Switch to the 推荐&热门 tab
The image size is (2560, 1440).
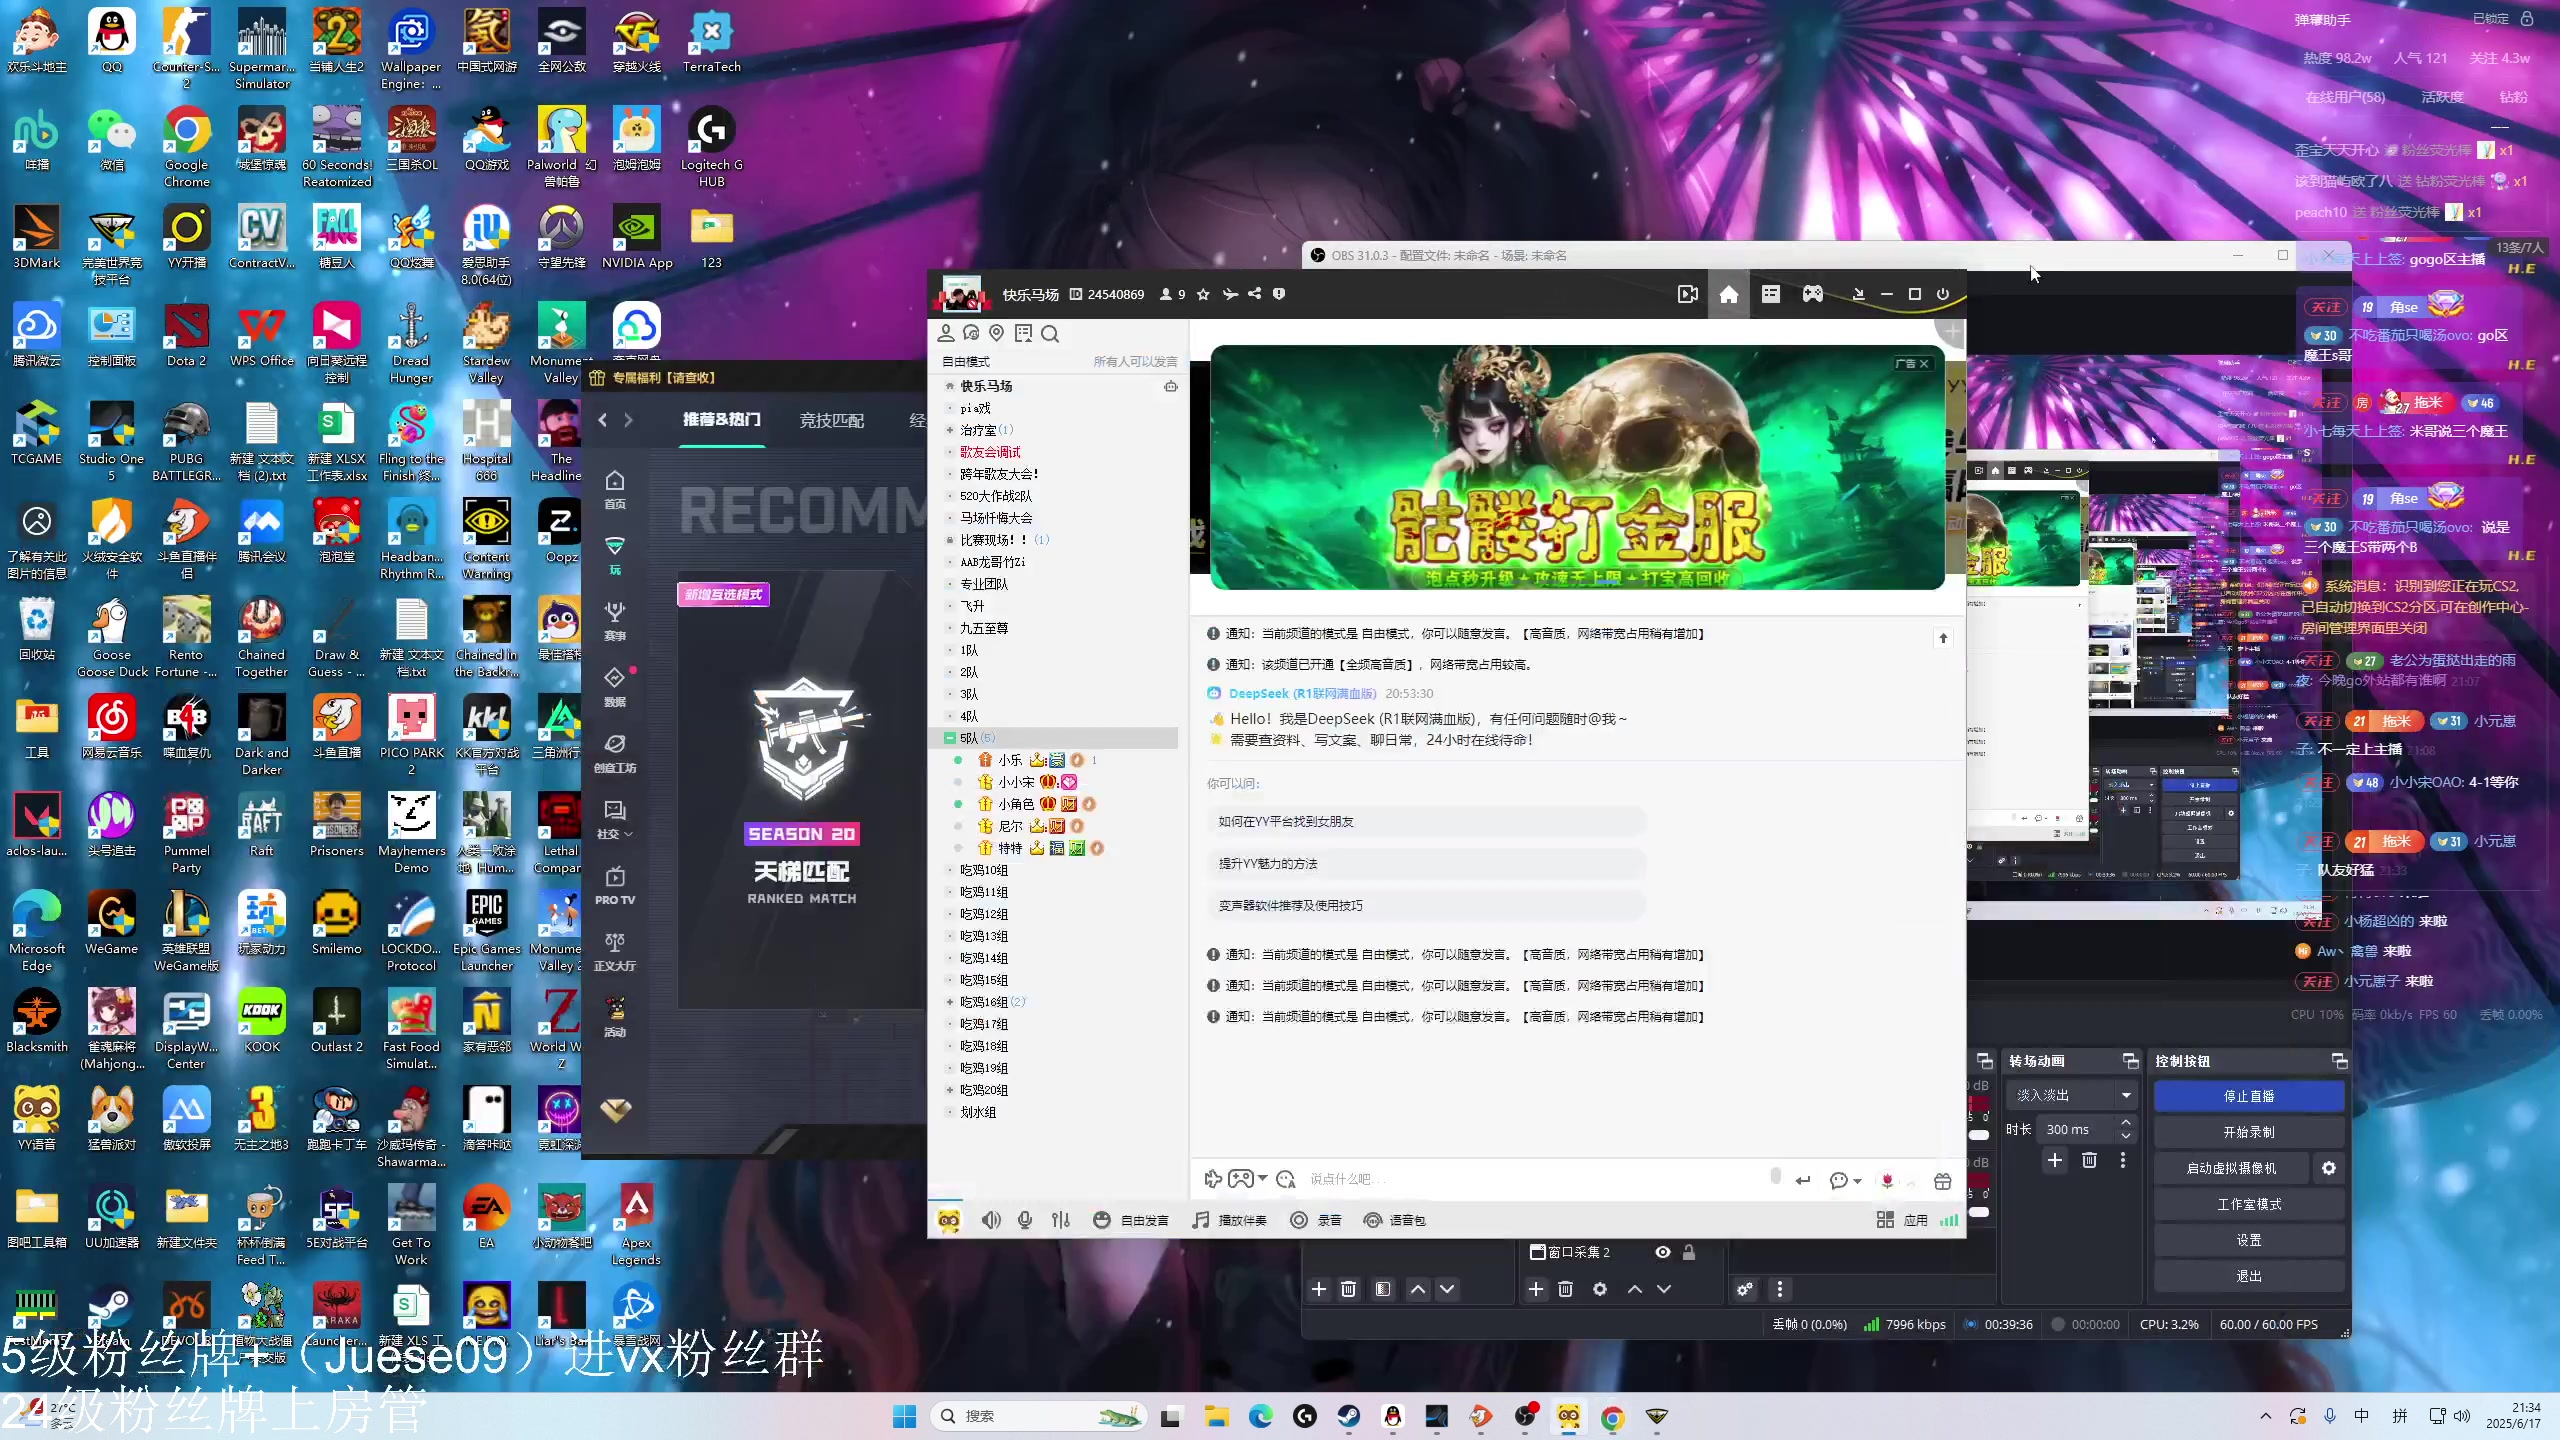click(722, 420)
